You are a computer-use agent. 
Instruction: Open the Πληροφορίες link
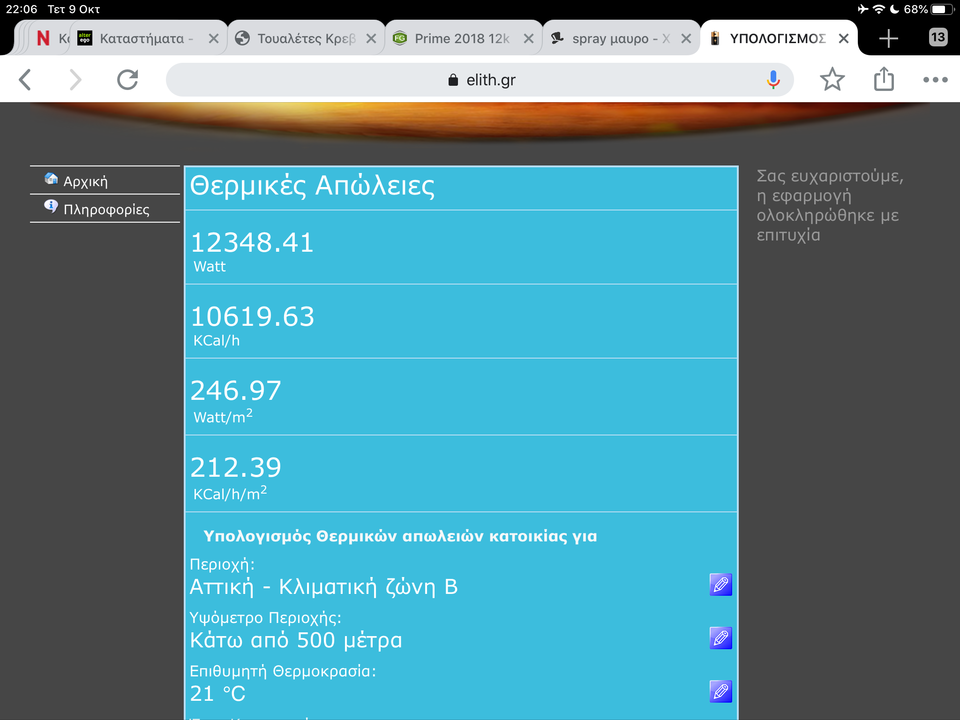pyautogui.click(x=105, y=209)
